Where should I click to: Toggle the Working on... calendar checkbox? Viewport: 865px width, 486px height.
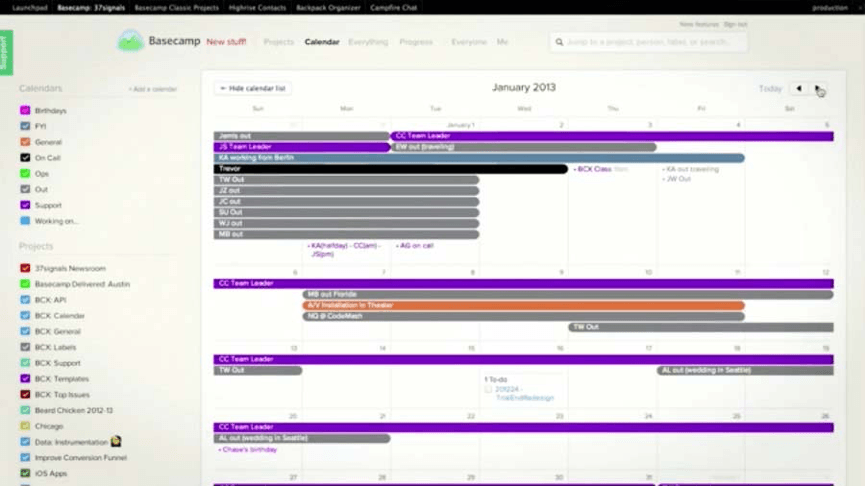pos(25,221)
